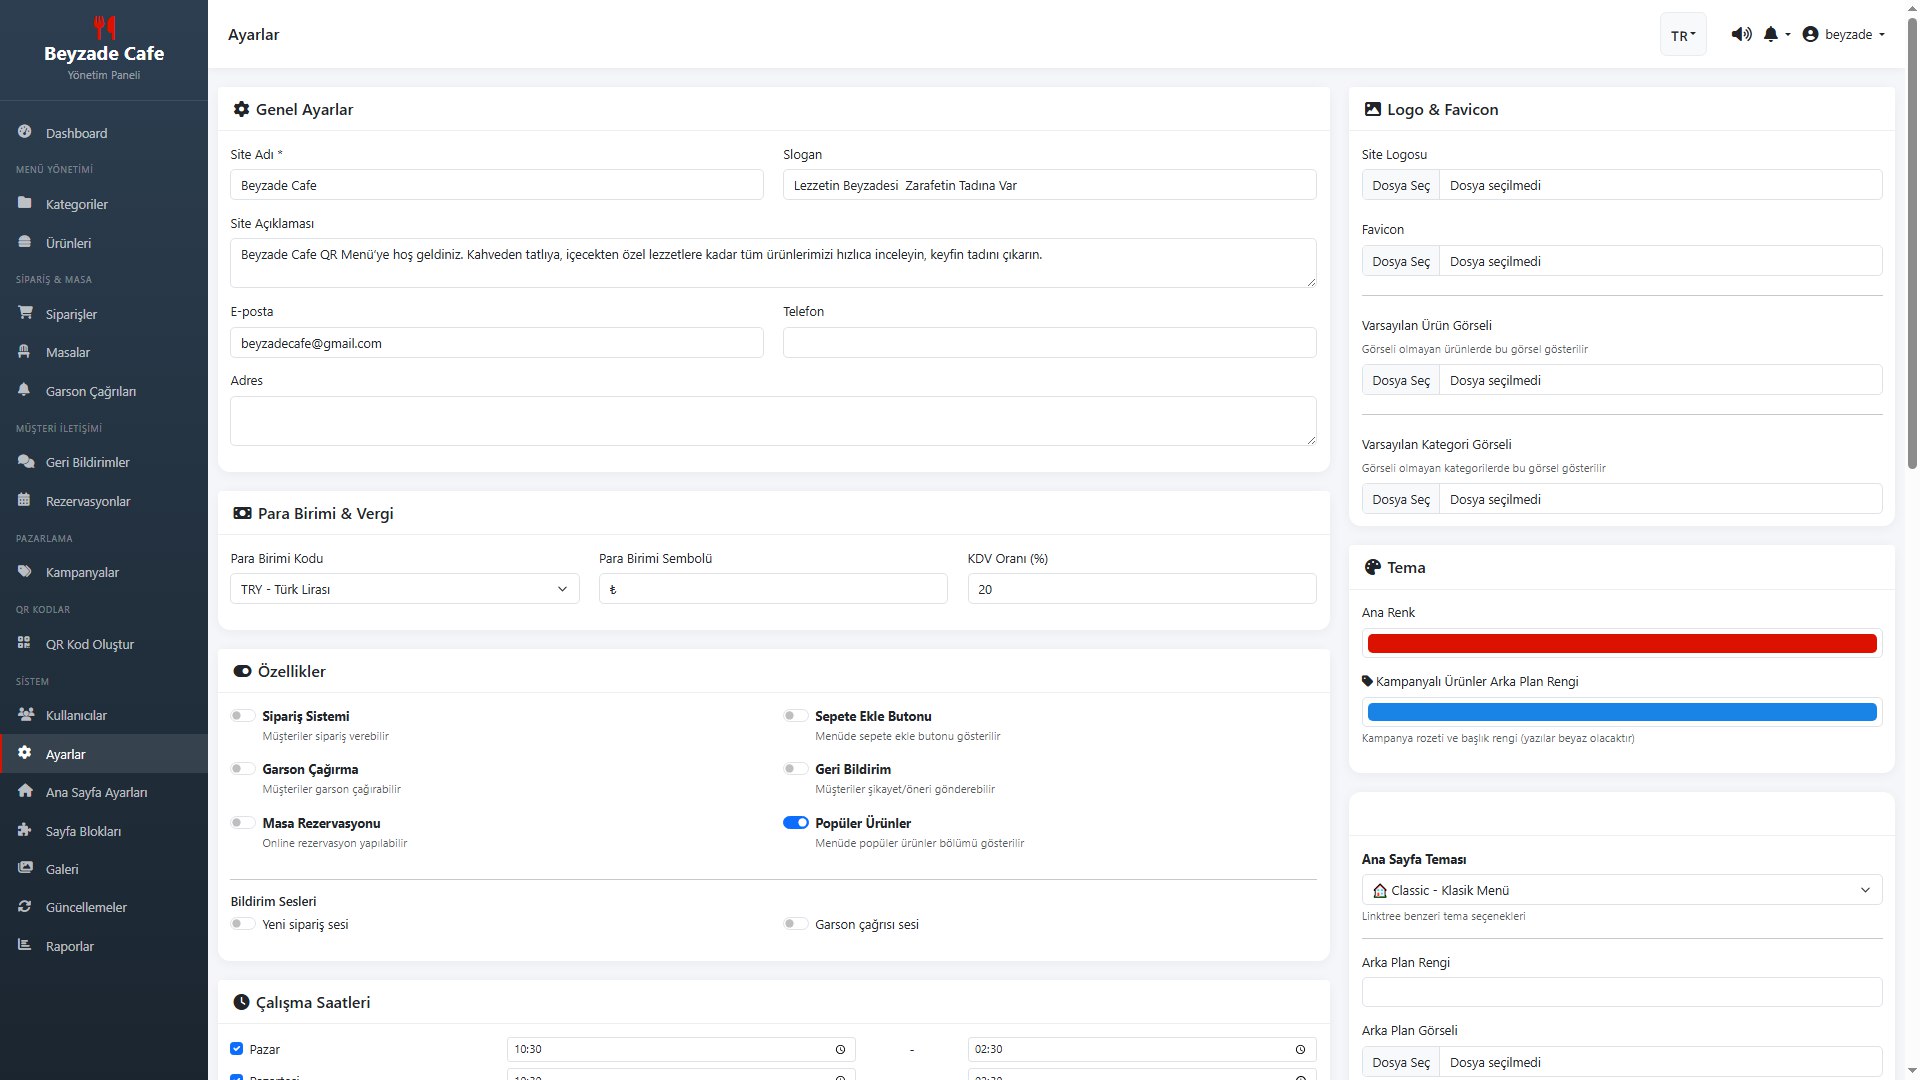Go to Kategoriler in the sidebar

(77, 204)
